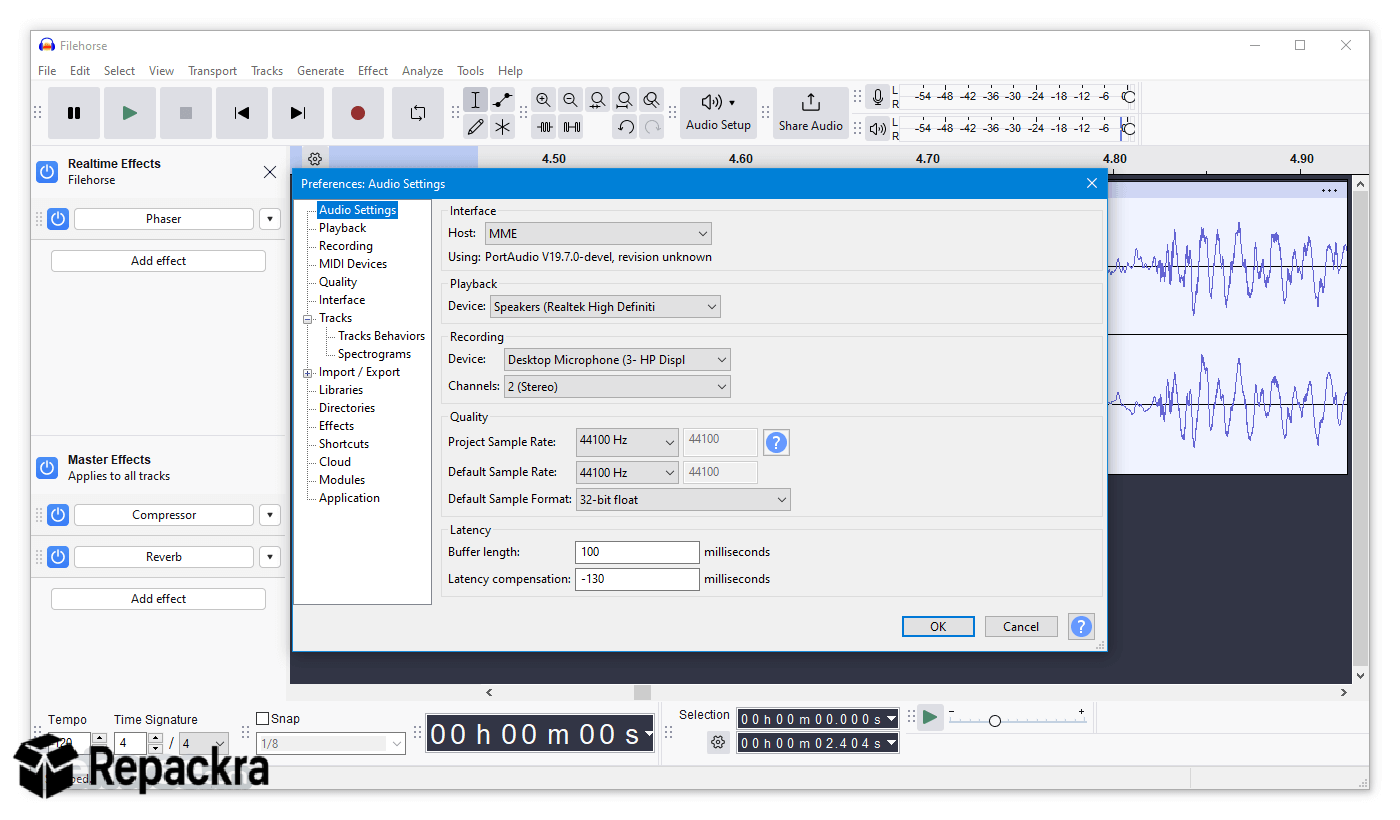1400x820 pixels.
Task: Open Recording Device Desktop Microphone dropdown
Action: click(617, 360)
